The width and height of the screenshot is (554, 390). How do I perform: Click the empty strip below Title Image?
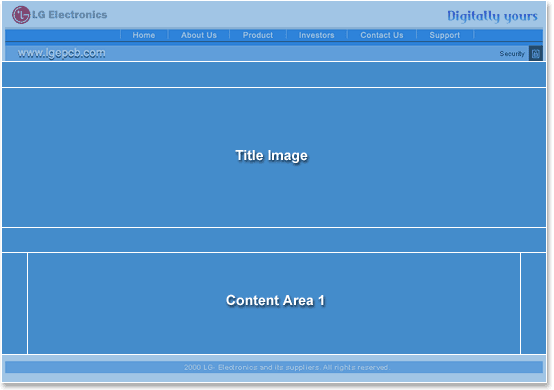tap(274, 240)
